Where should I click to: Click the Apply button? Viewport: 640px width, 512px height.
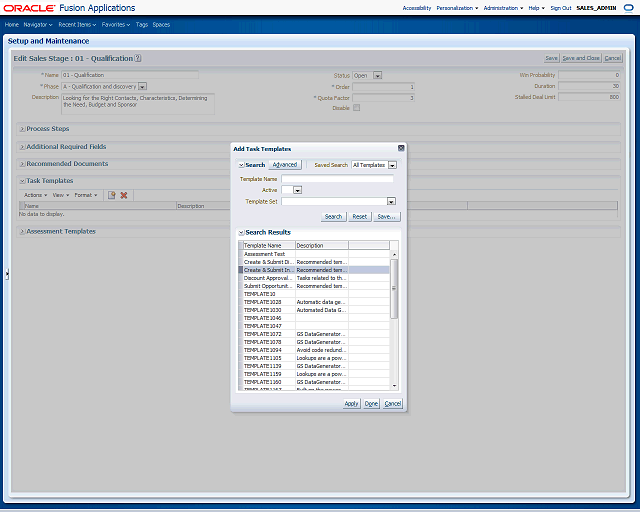[x=351, y=404]
